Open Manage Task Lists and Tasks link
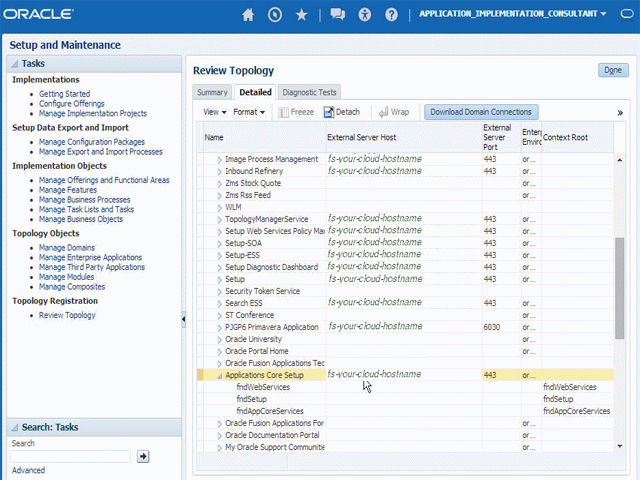 [x=87, y=209]
